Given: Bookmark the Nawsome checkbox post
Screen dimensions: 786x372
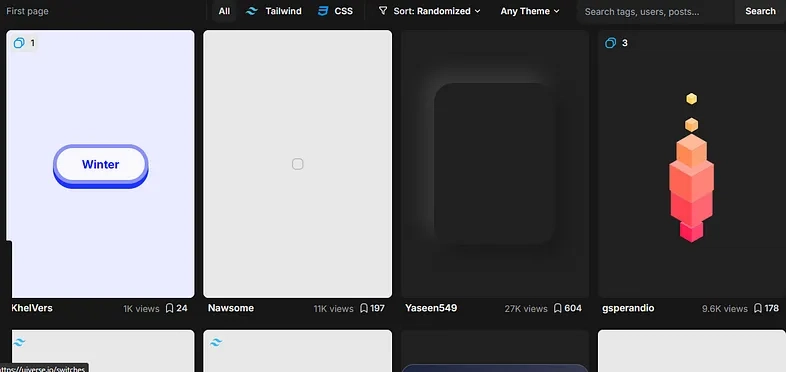Looking at the screenshot, I should pyautogui.click(x=364, y=308).
